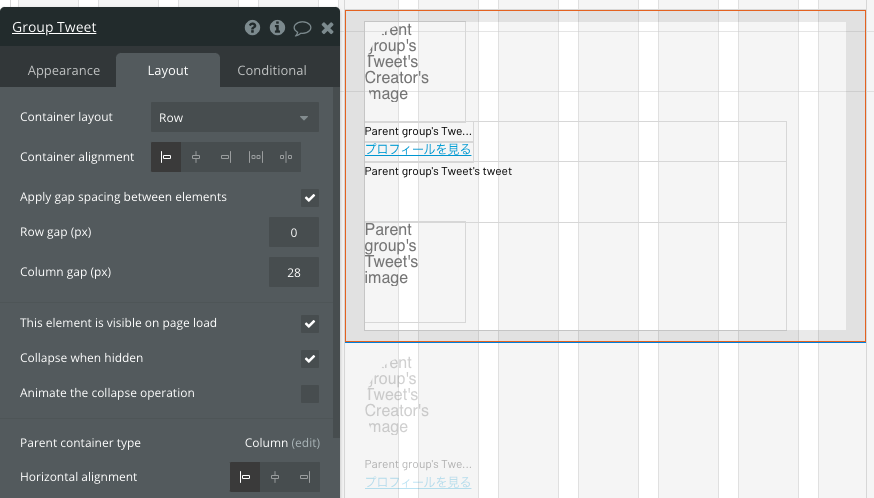Screen dimensions: 874x498
Task: Open the comment bubble icon
Action: [302, 28]
